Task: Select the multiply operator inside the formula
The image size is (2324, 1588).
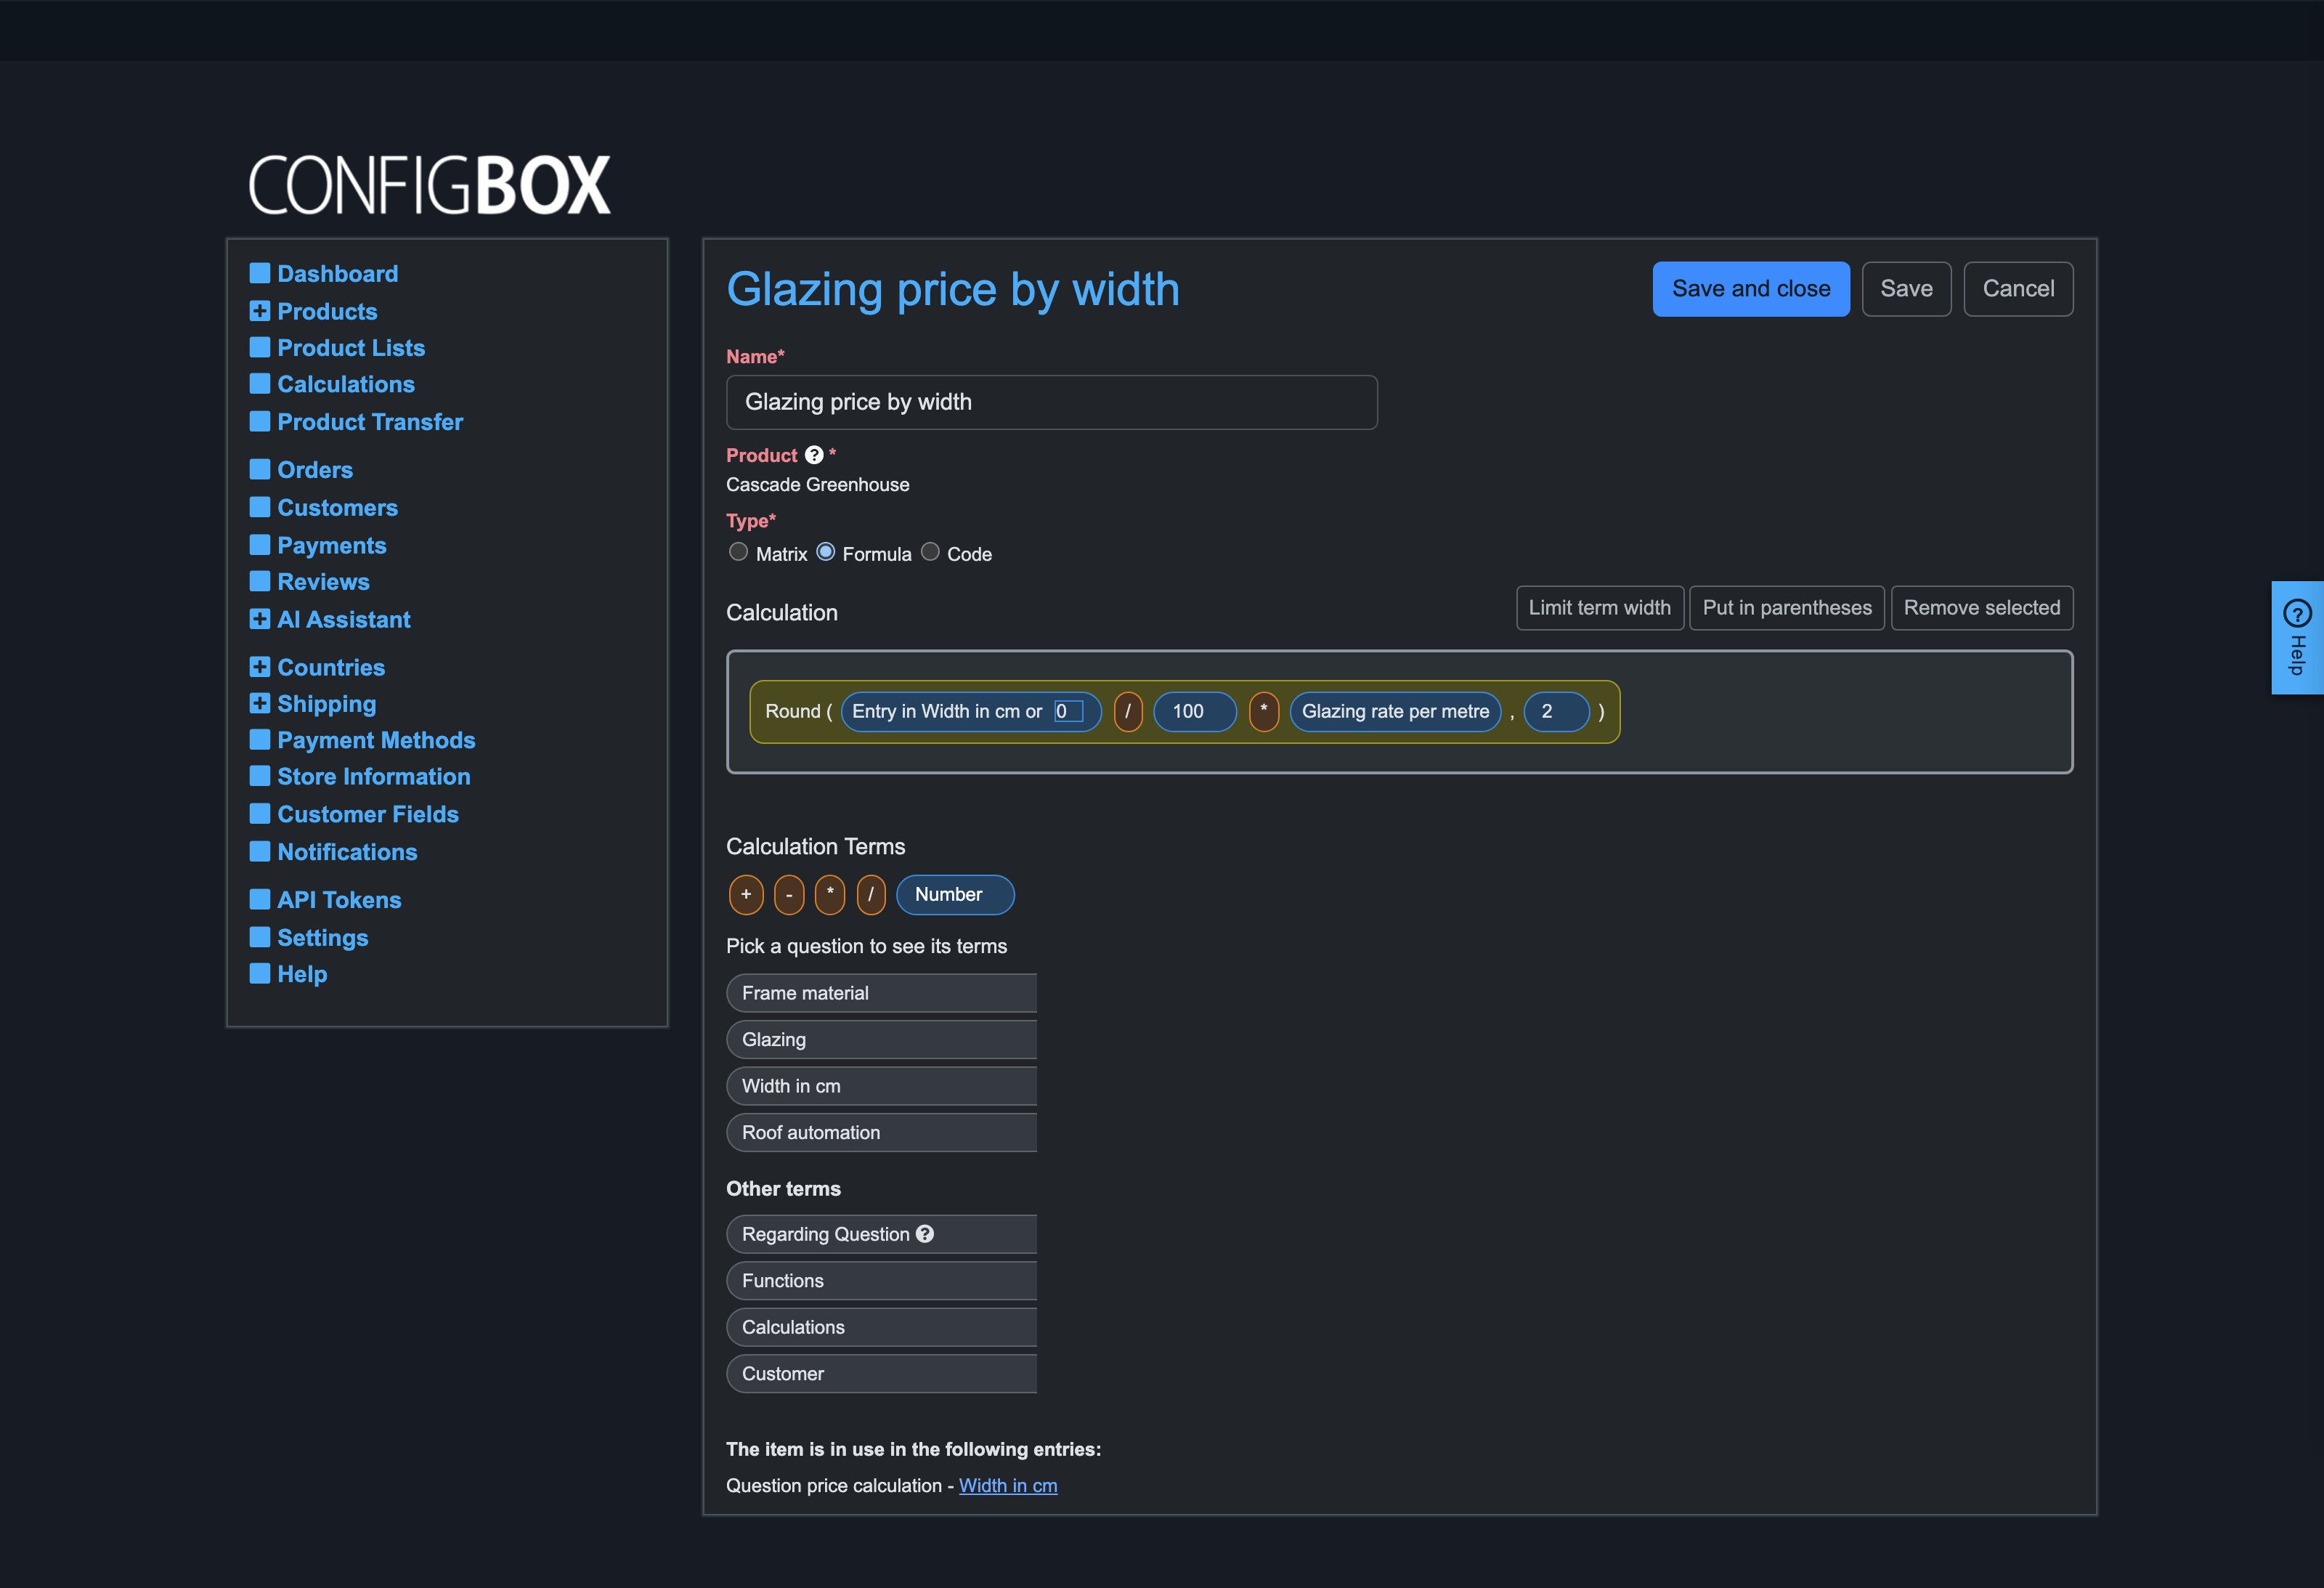Action: pos(1264,712)
